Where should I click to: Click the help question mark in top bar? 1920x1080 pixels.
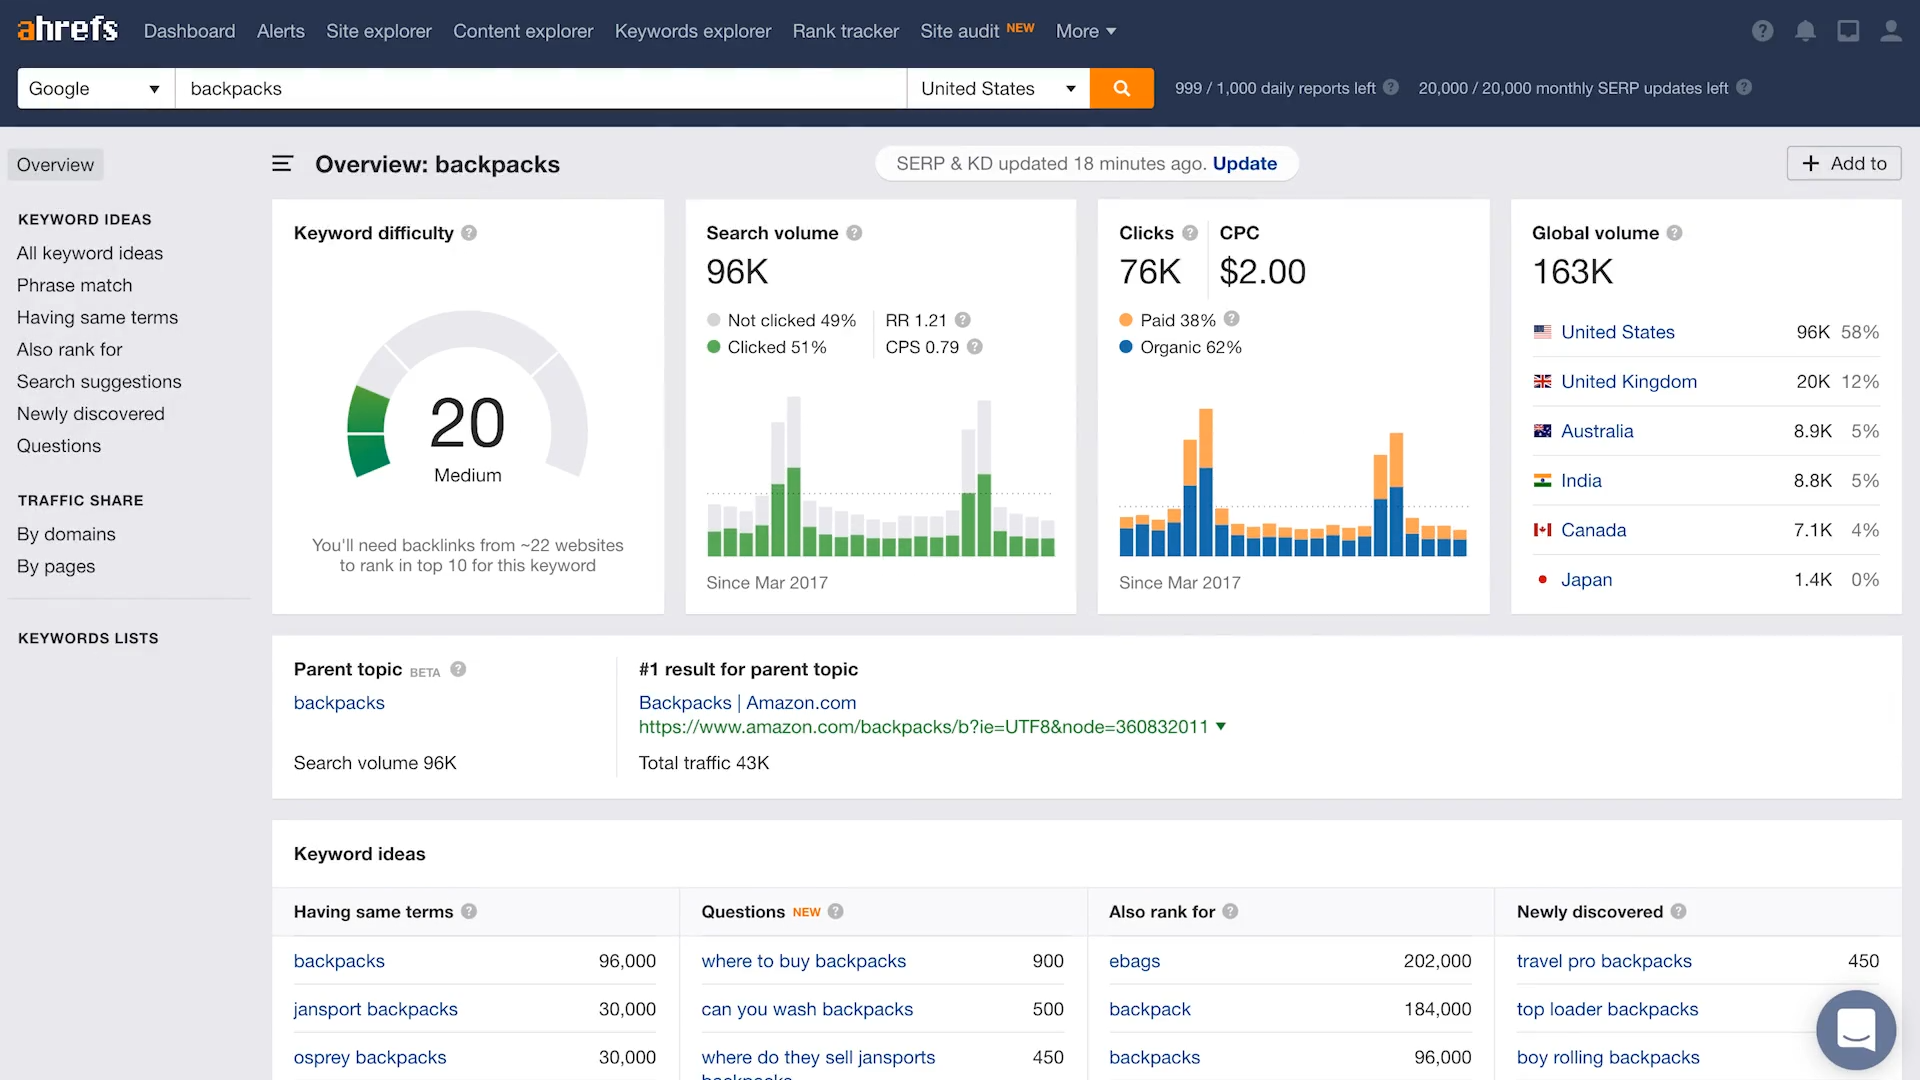pyautogui.click(x=1762, y=31)
